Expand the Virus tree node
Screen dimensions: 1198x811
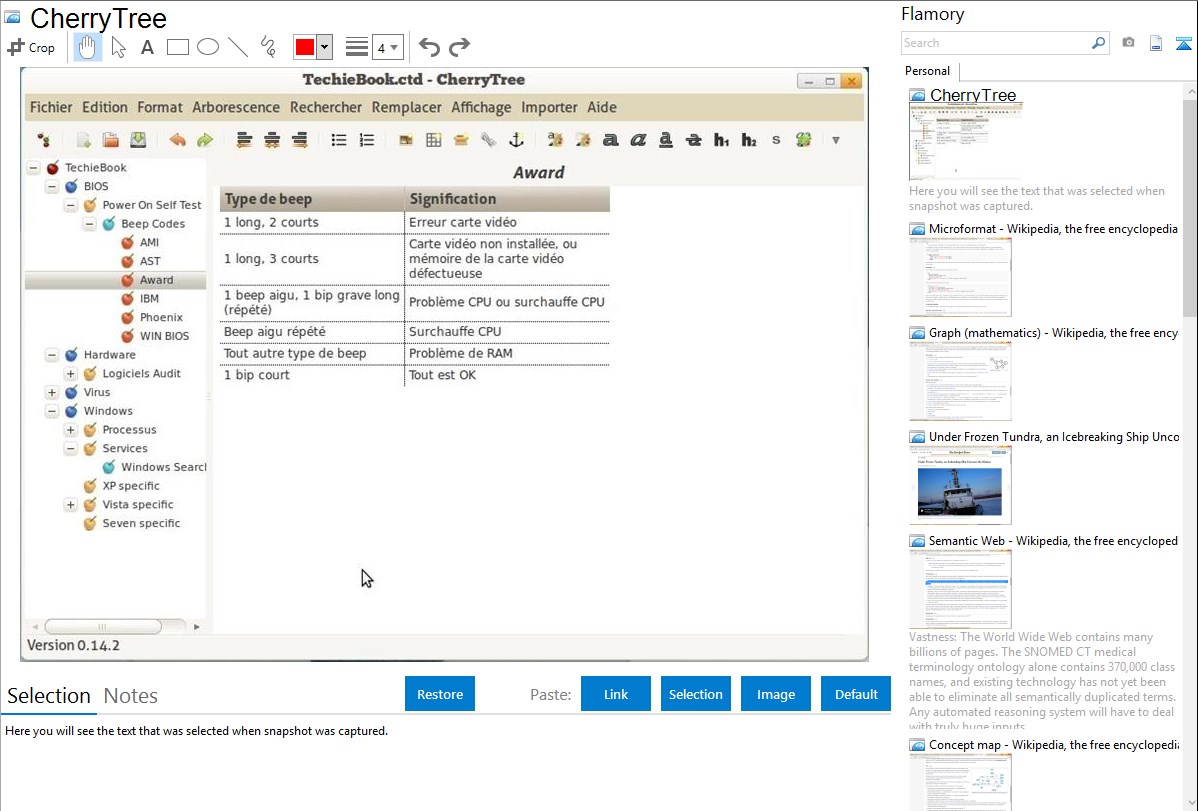(x=52, y=392)
